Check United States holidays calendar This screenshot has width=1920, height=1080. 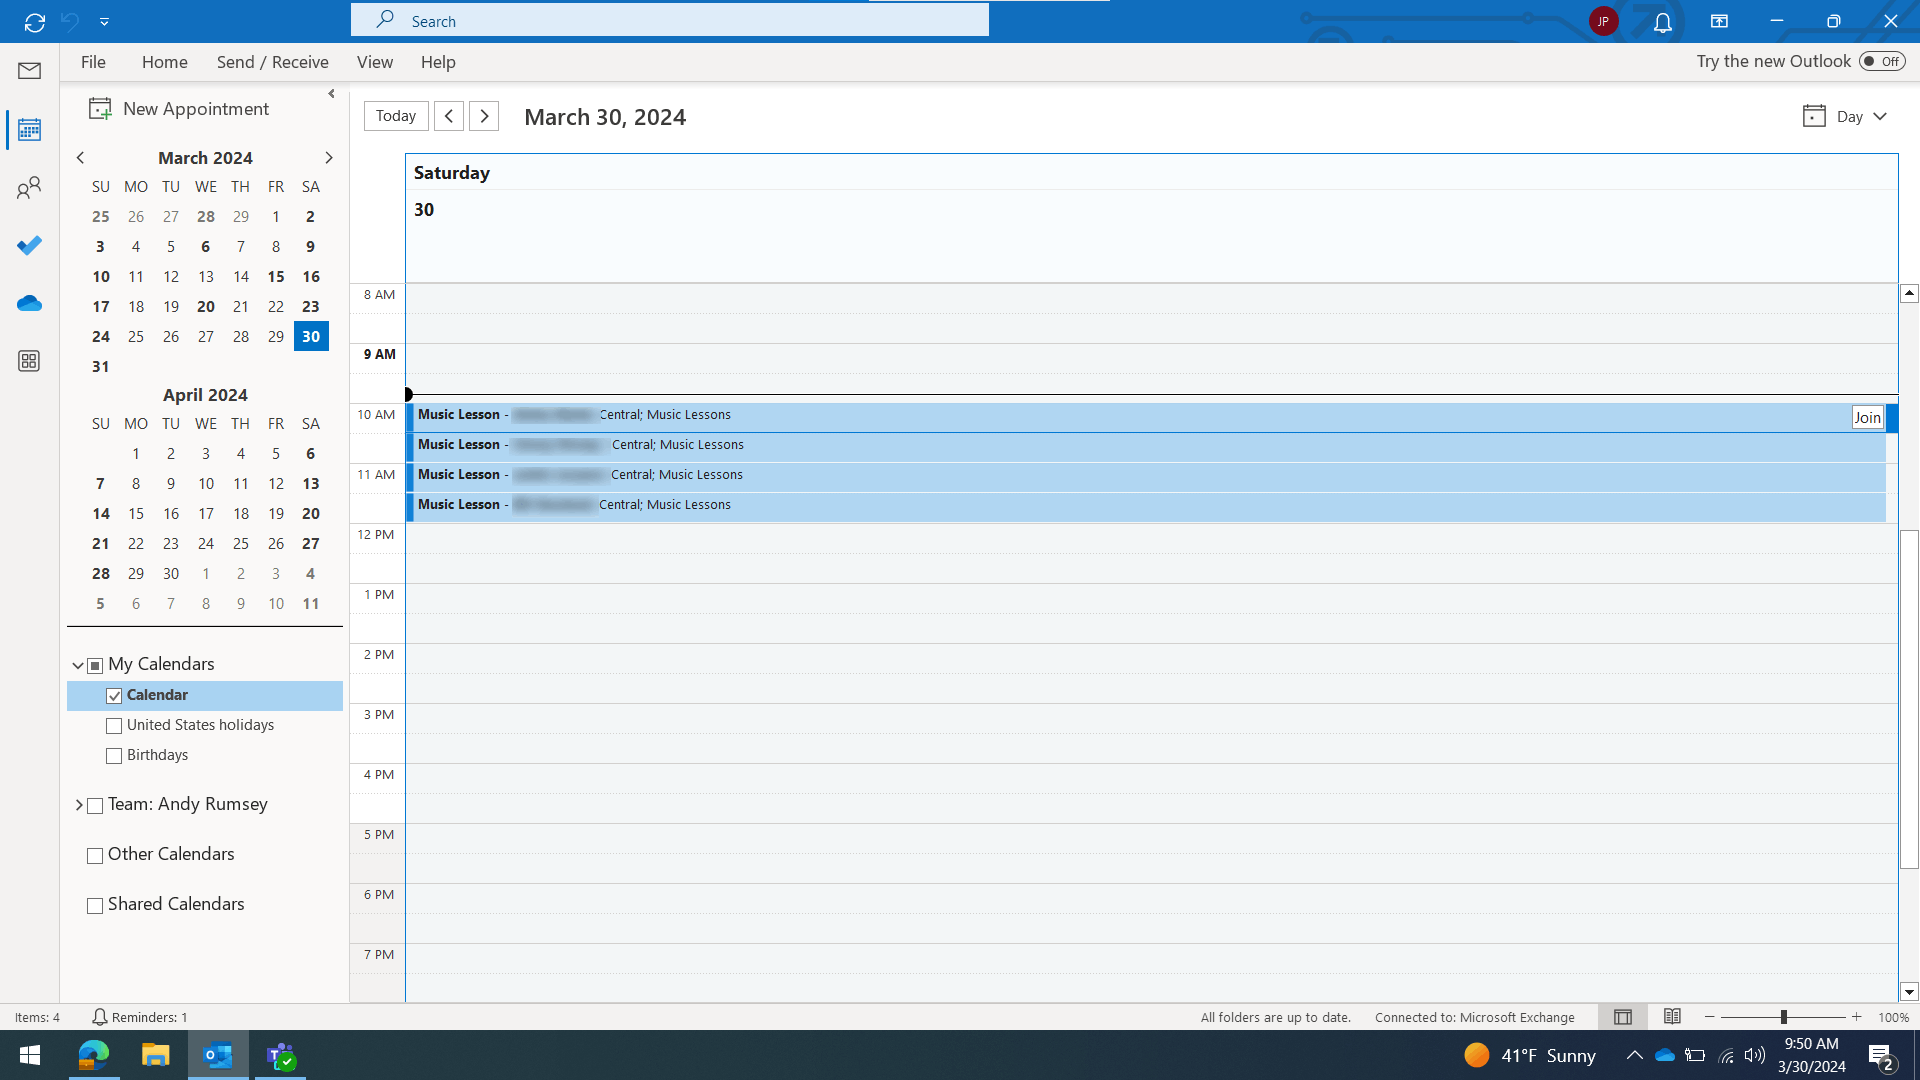coord(114,726)
